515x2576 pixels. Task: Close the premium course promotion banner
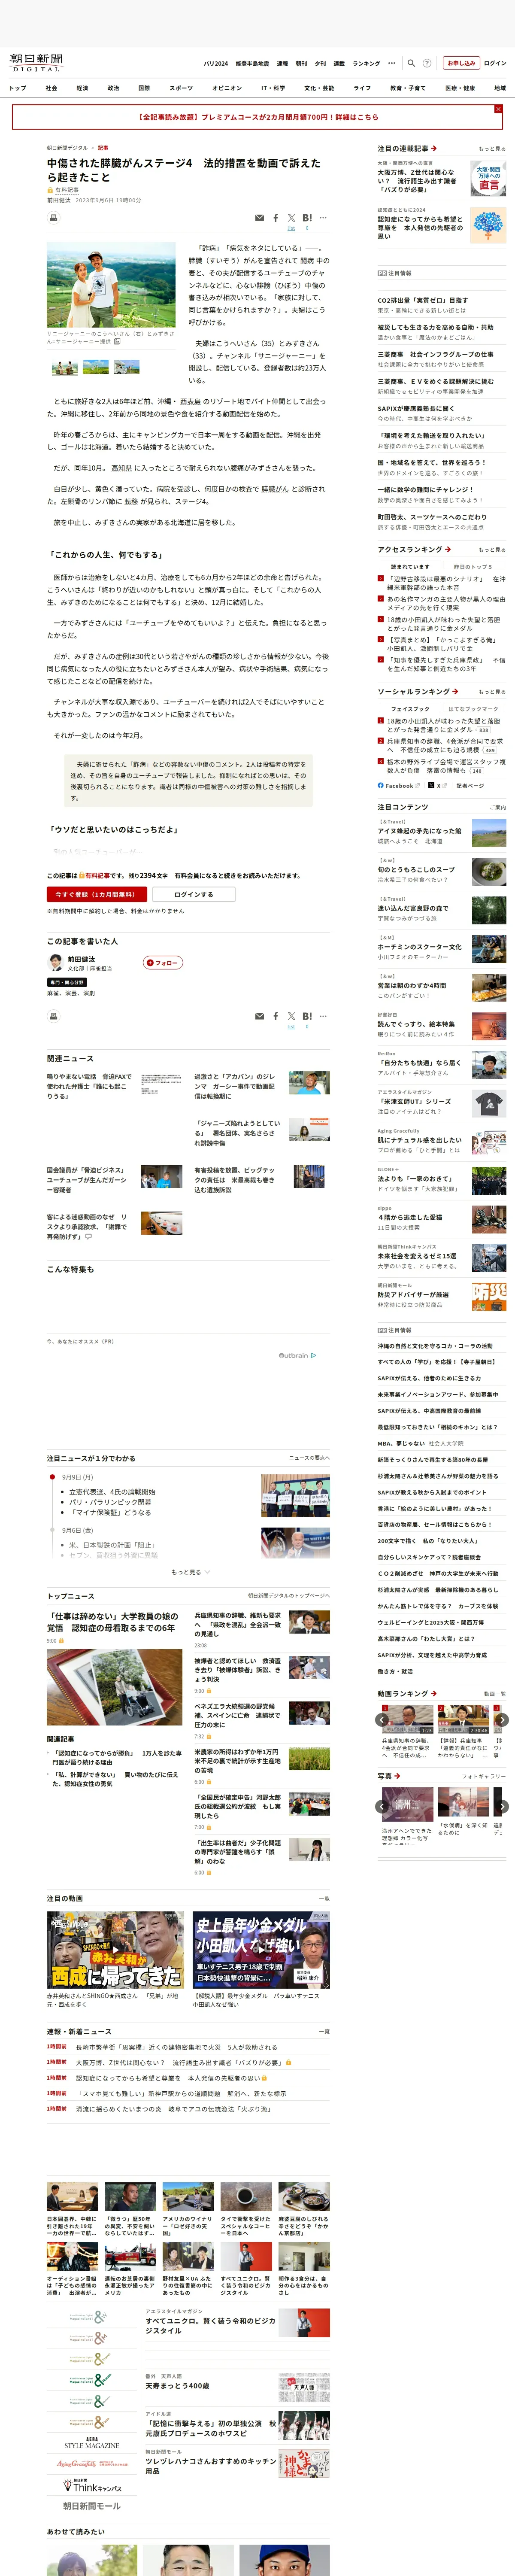tap(498, 109)
